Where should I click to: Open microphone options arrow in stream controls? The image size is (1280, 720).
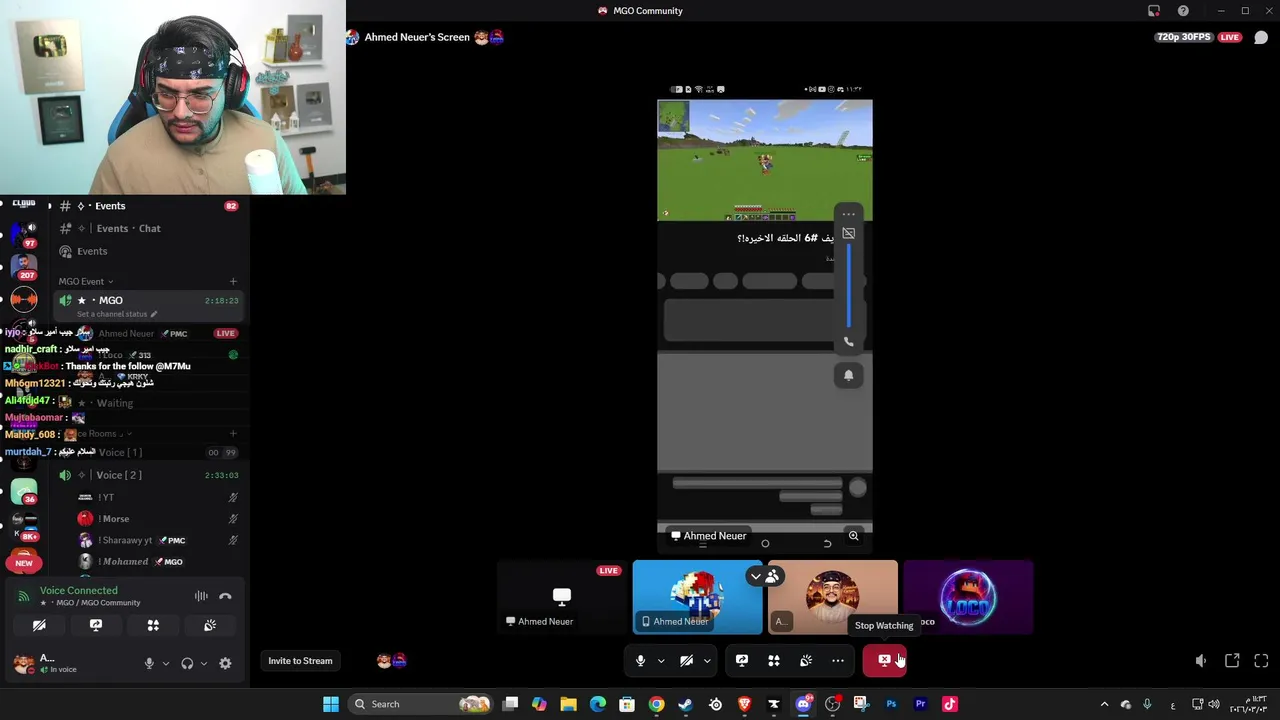point(661,661)
